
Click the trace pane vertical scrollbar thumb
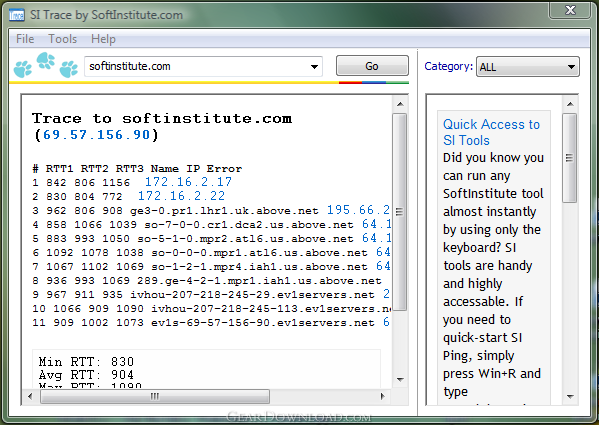point(400,212)
